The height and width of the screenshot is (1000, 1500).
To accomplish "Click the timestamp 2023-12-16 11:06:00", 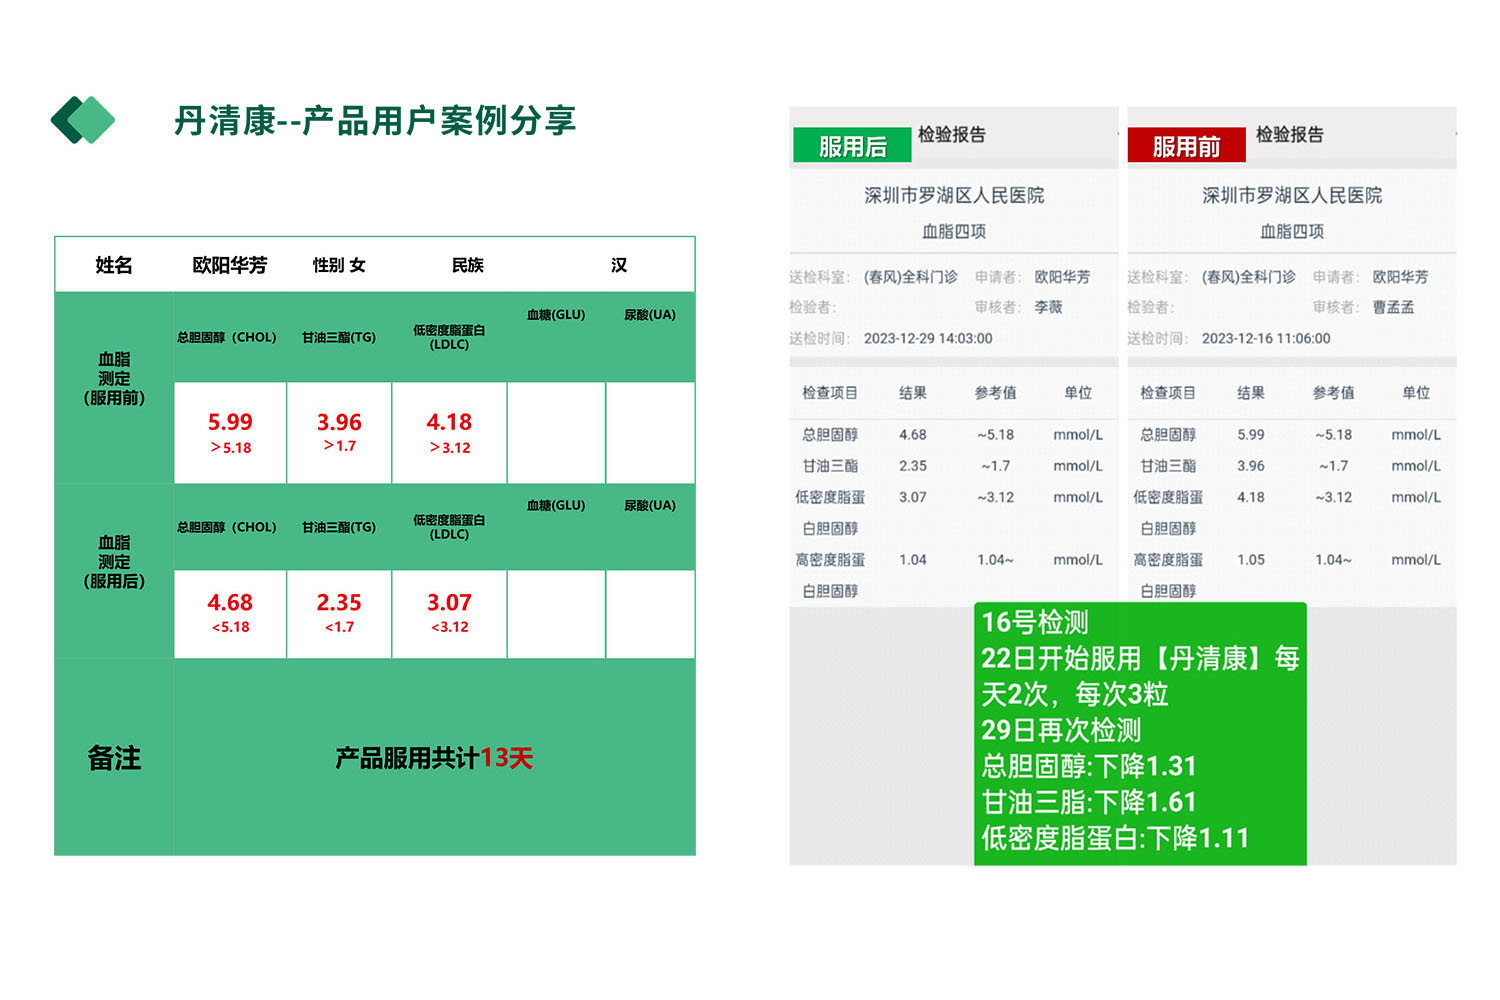I will pyautogui.click(x=1266, y=338).
